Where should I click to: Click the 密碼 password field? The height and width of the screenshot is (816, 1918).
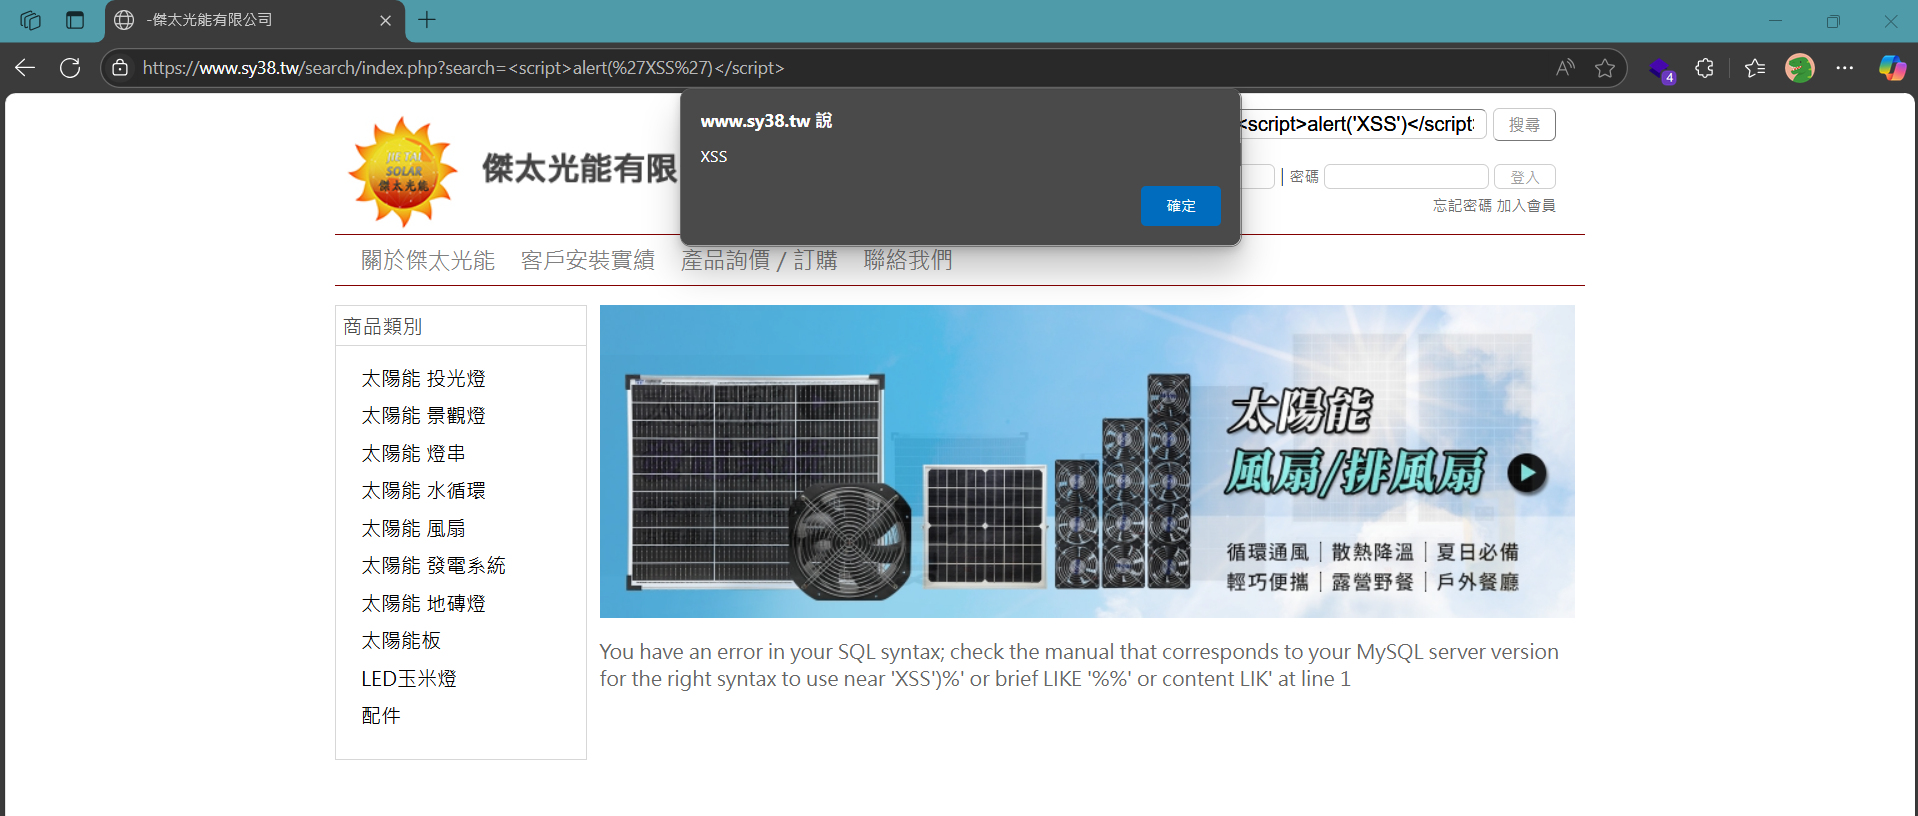tap(1406, 177)
